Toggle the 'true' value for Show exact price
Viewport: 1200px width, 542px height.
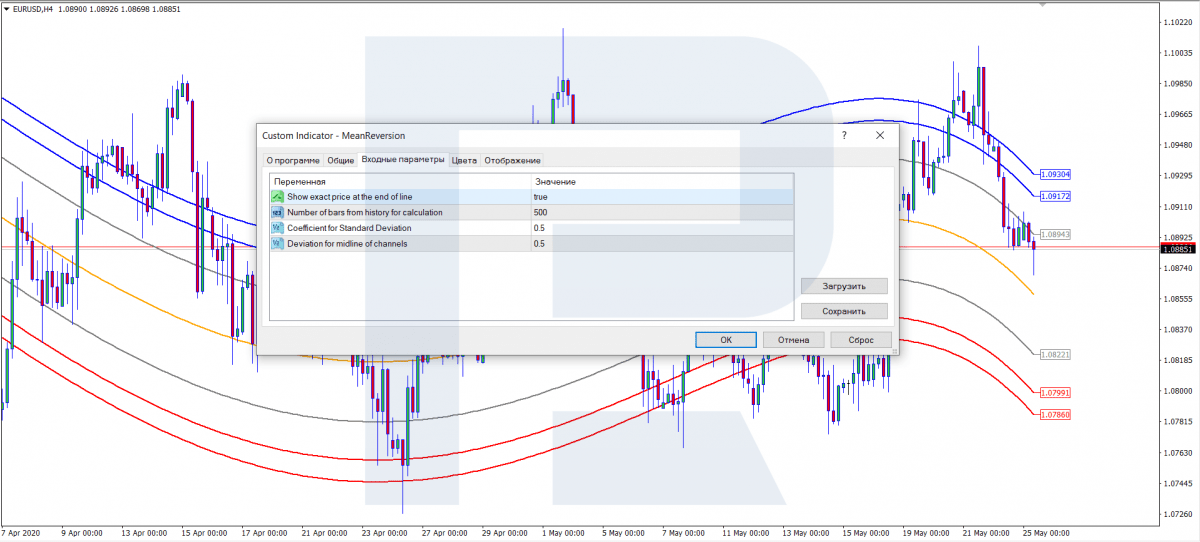coord(541,197)
